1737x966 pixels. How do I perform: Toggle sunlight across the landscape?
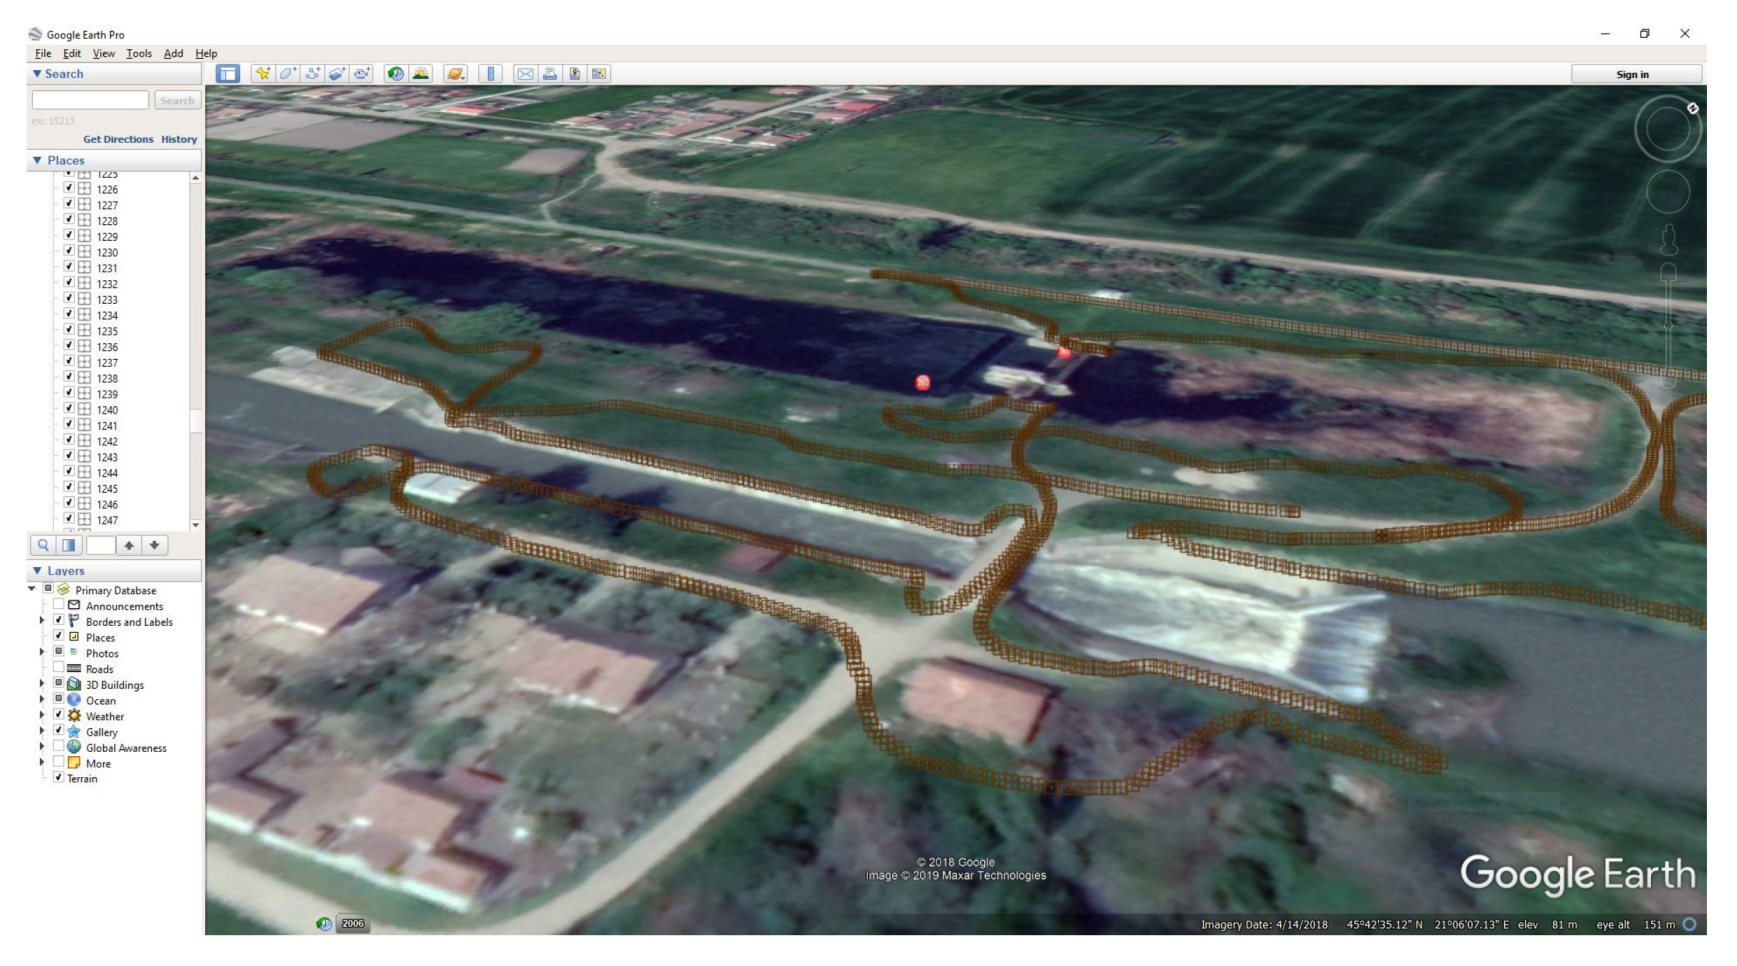[x=421, y=74]
